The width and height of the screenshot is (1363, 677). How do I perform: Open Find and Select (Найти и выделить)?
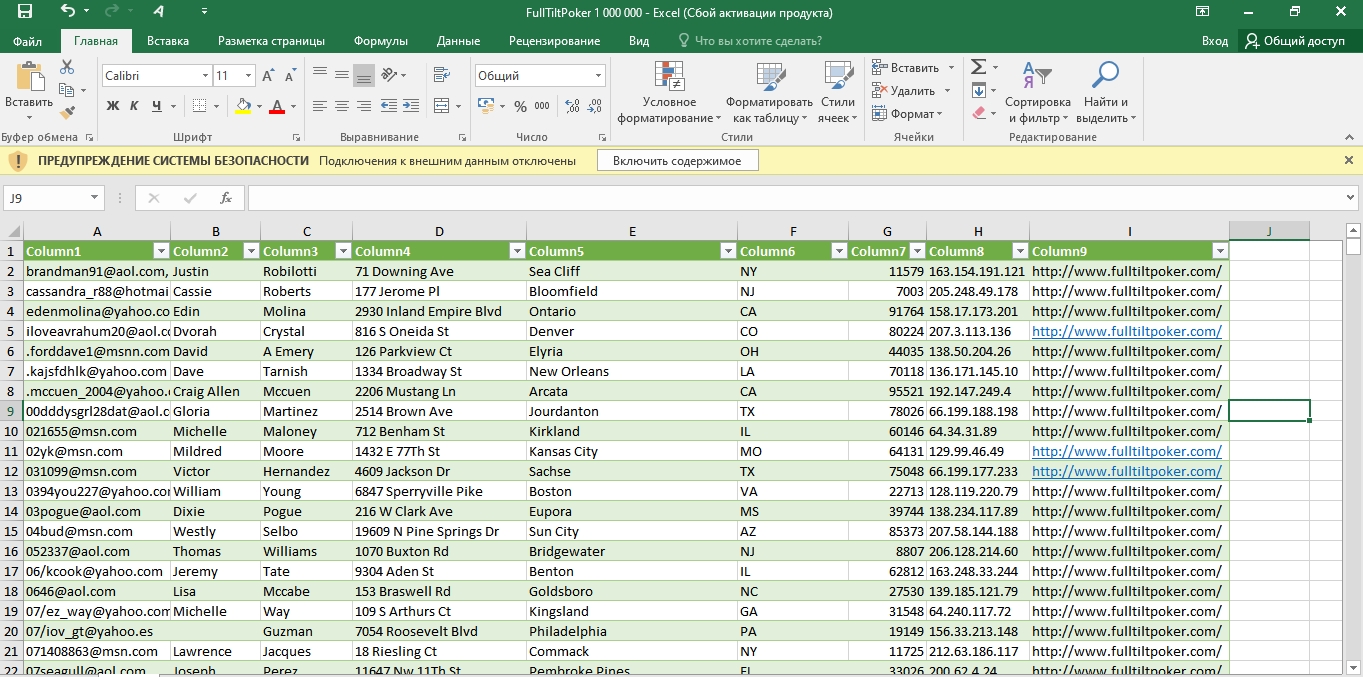tap(1104, 92)
